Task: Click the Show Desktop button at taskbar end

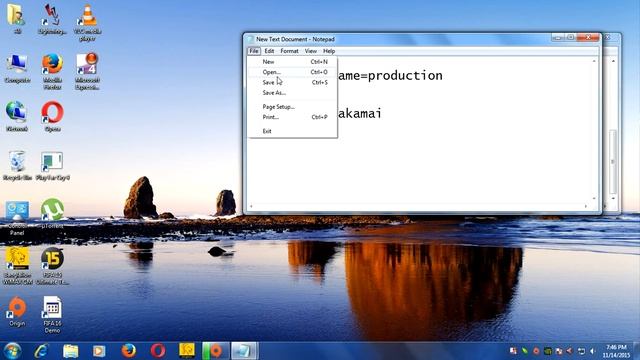Action: point(636,351)
